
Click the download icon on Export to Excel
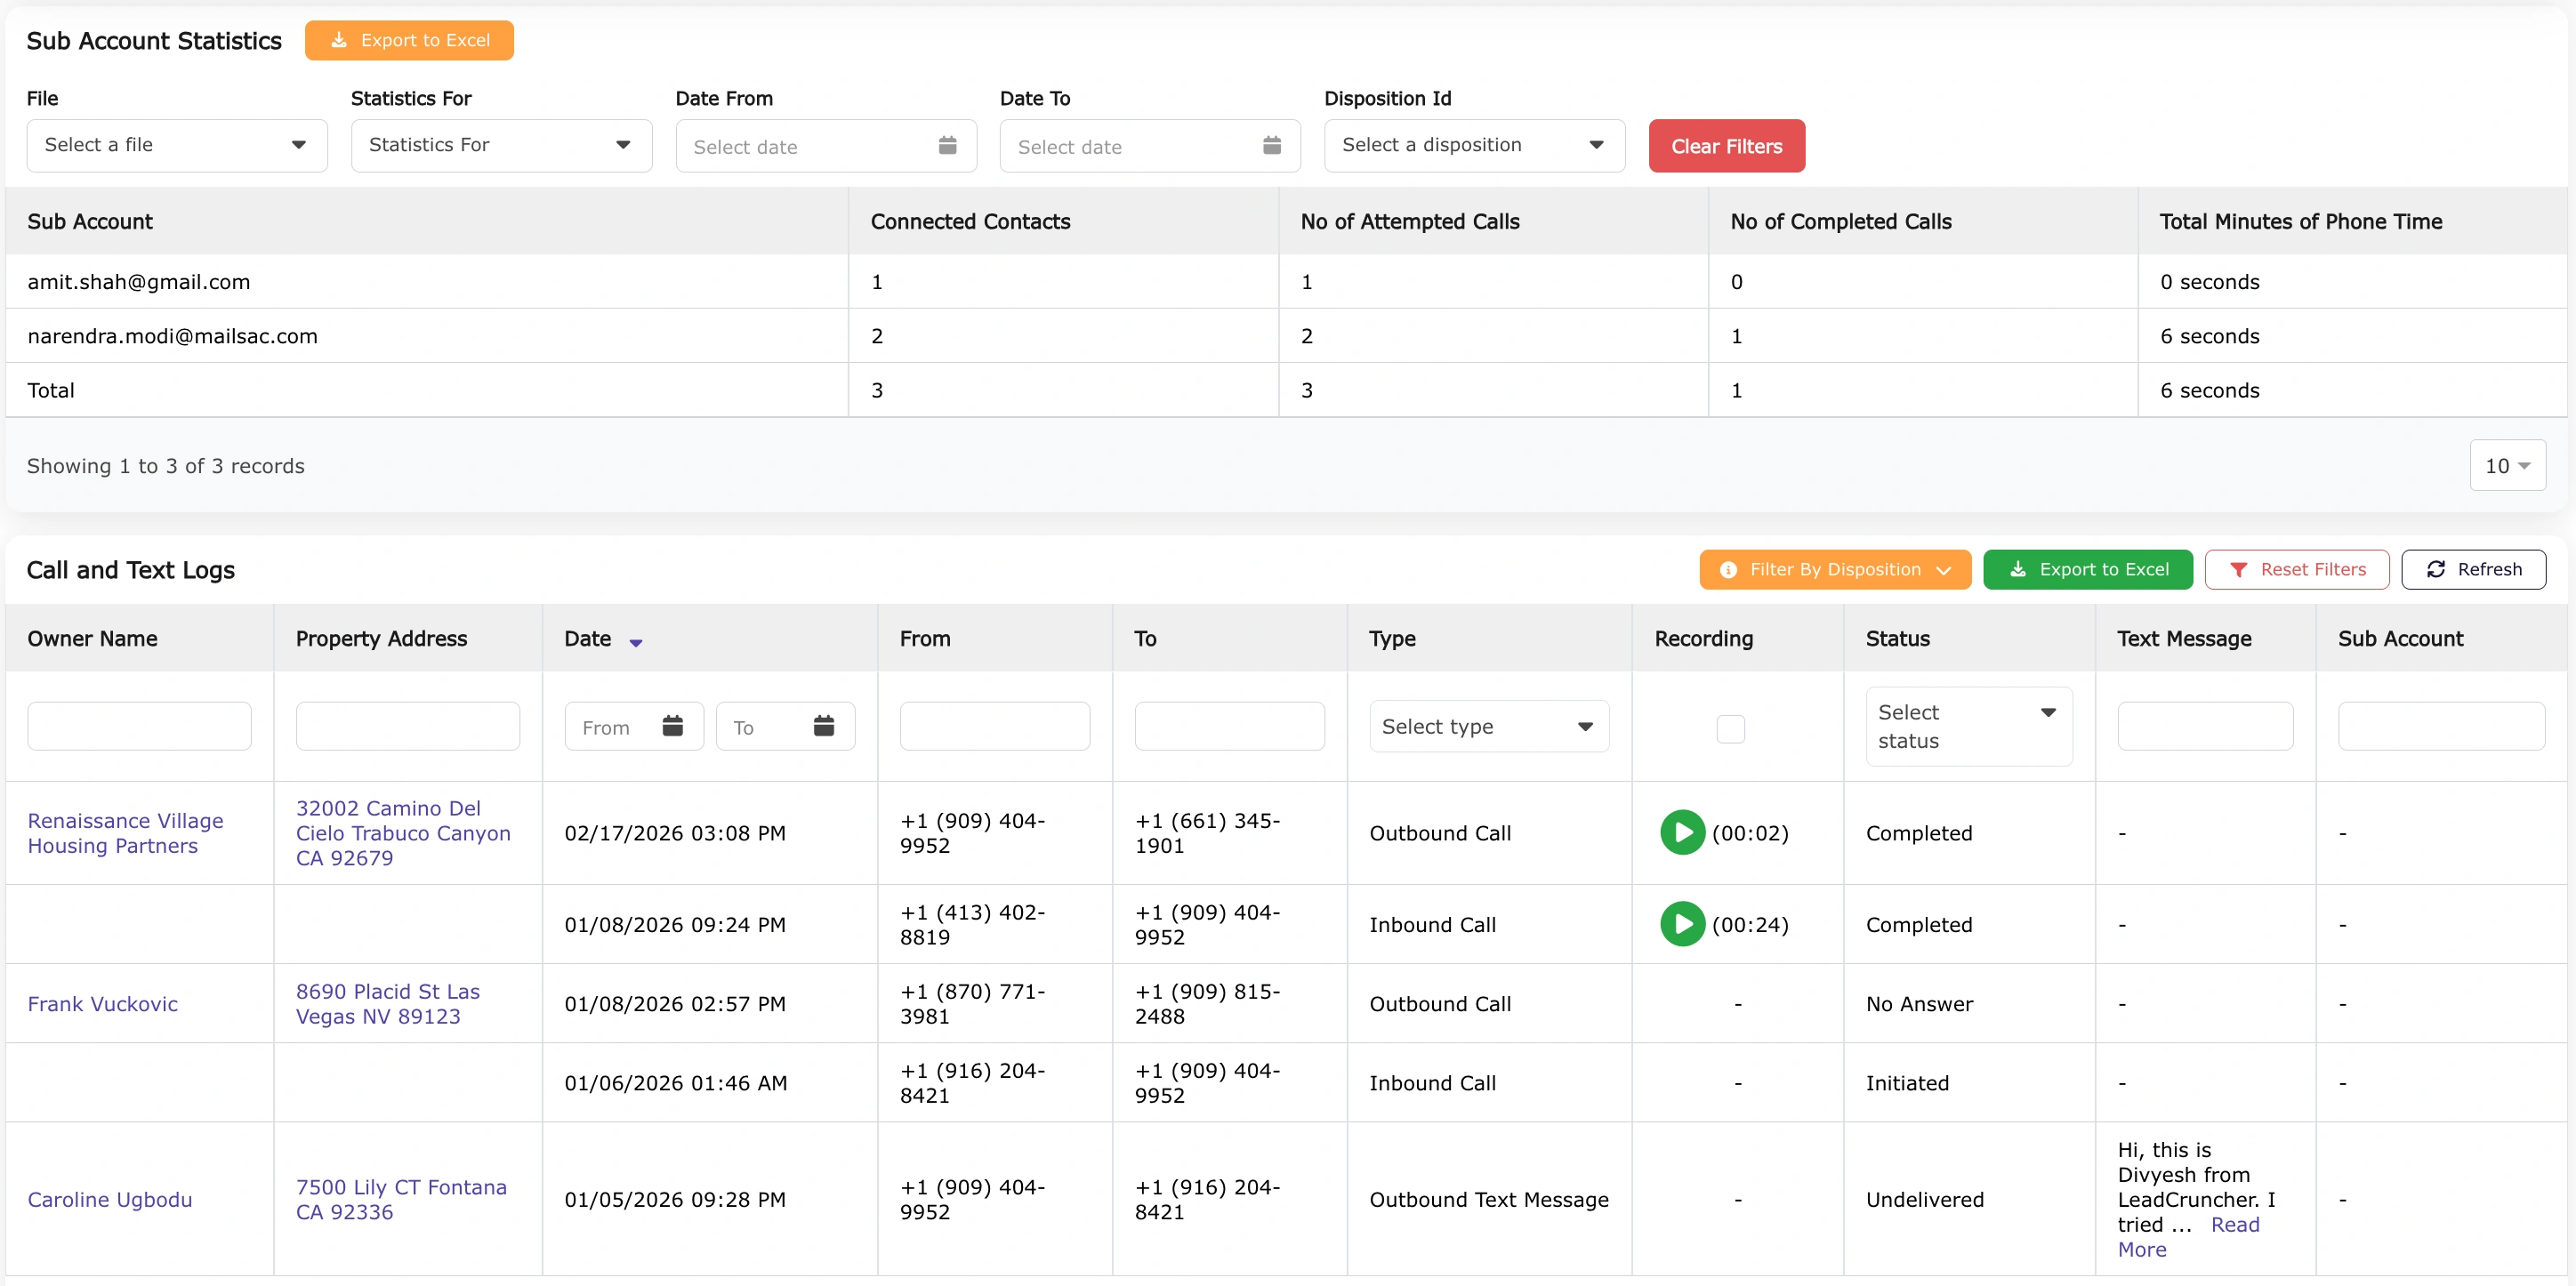pos(2019,569)
